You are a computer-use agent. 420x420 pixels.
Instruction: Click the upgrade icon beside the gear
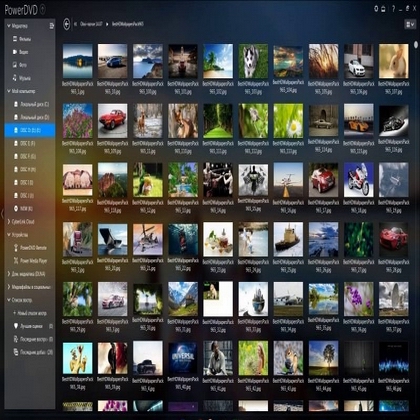point(383,9)
